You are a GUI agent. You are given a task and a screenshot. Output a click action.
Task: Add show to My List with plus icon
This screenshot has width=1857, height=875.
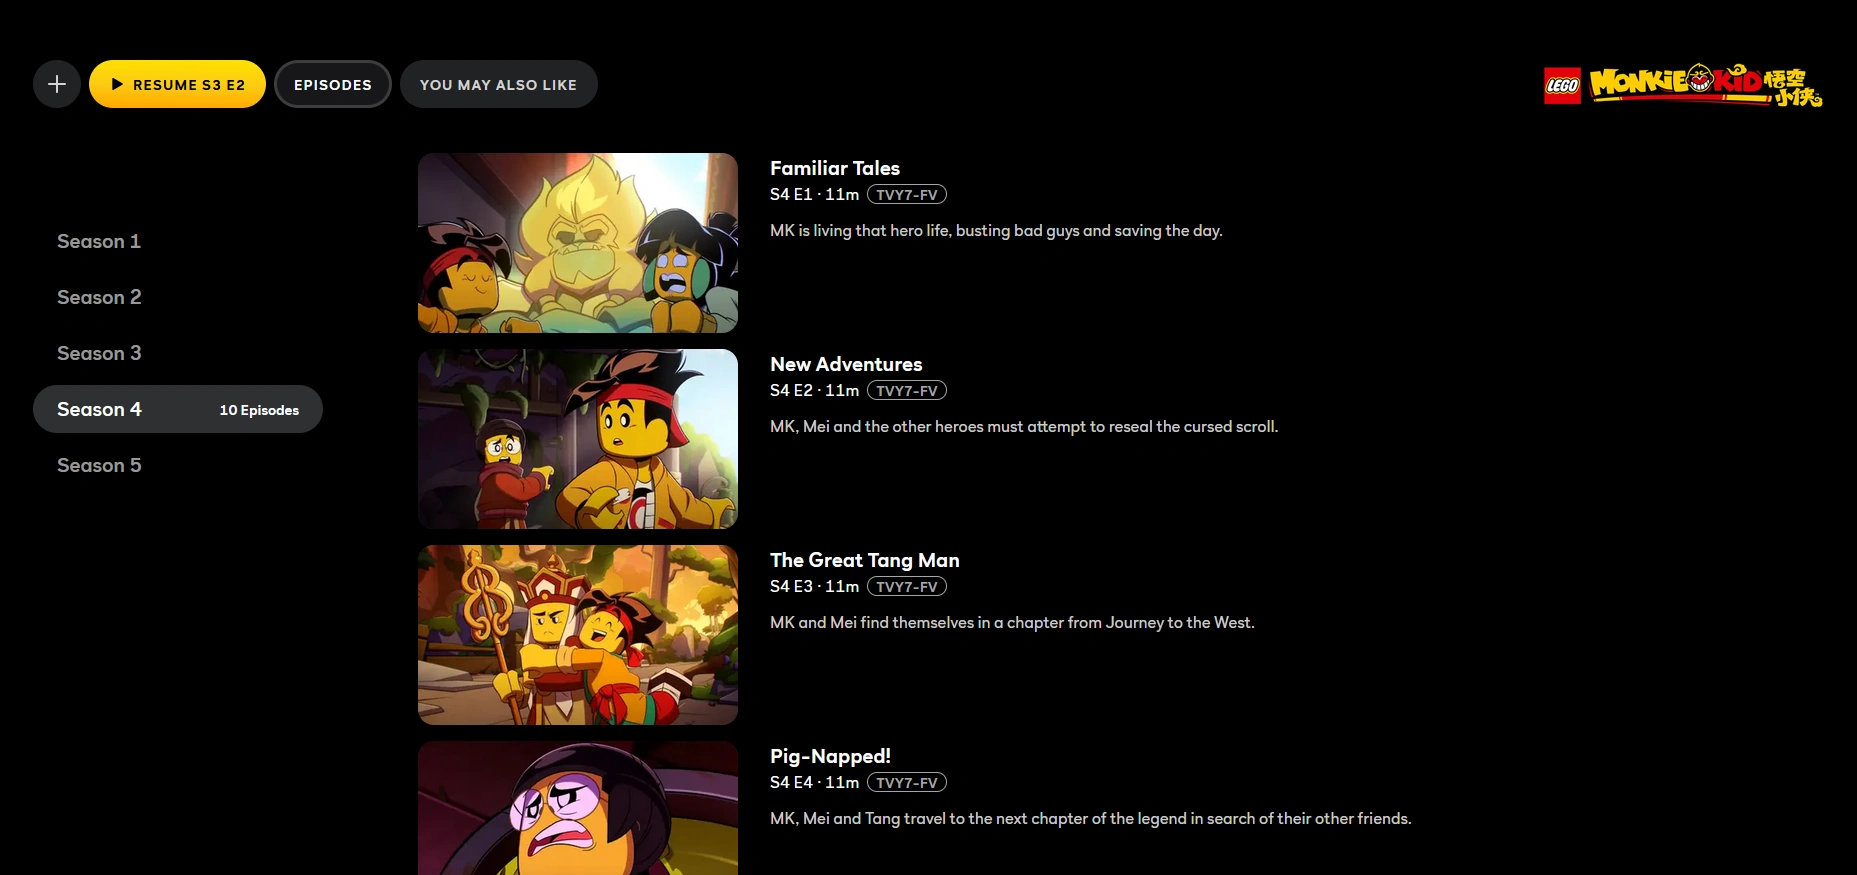tap(57, 84)
